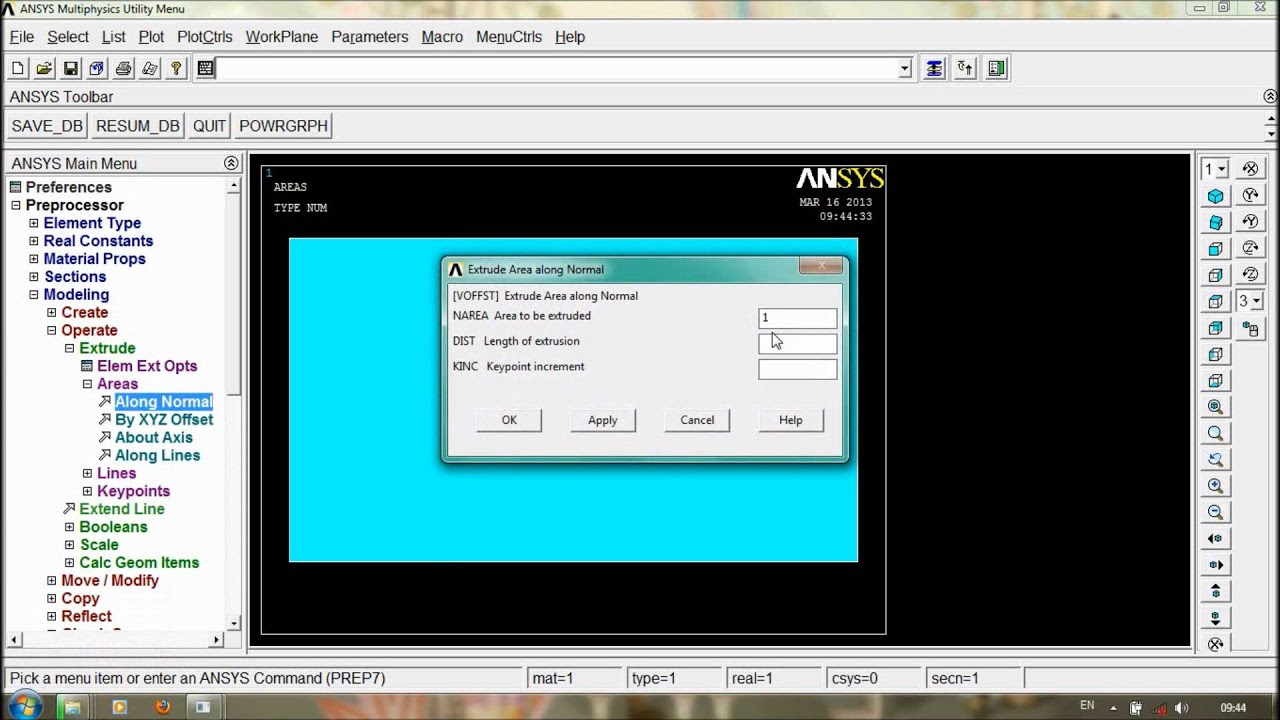Click Apply in Extrude Area dialog

click(x=602, y=420)
